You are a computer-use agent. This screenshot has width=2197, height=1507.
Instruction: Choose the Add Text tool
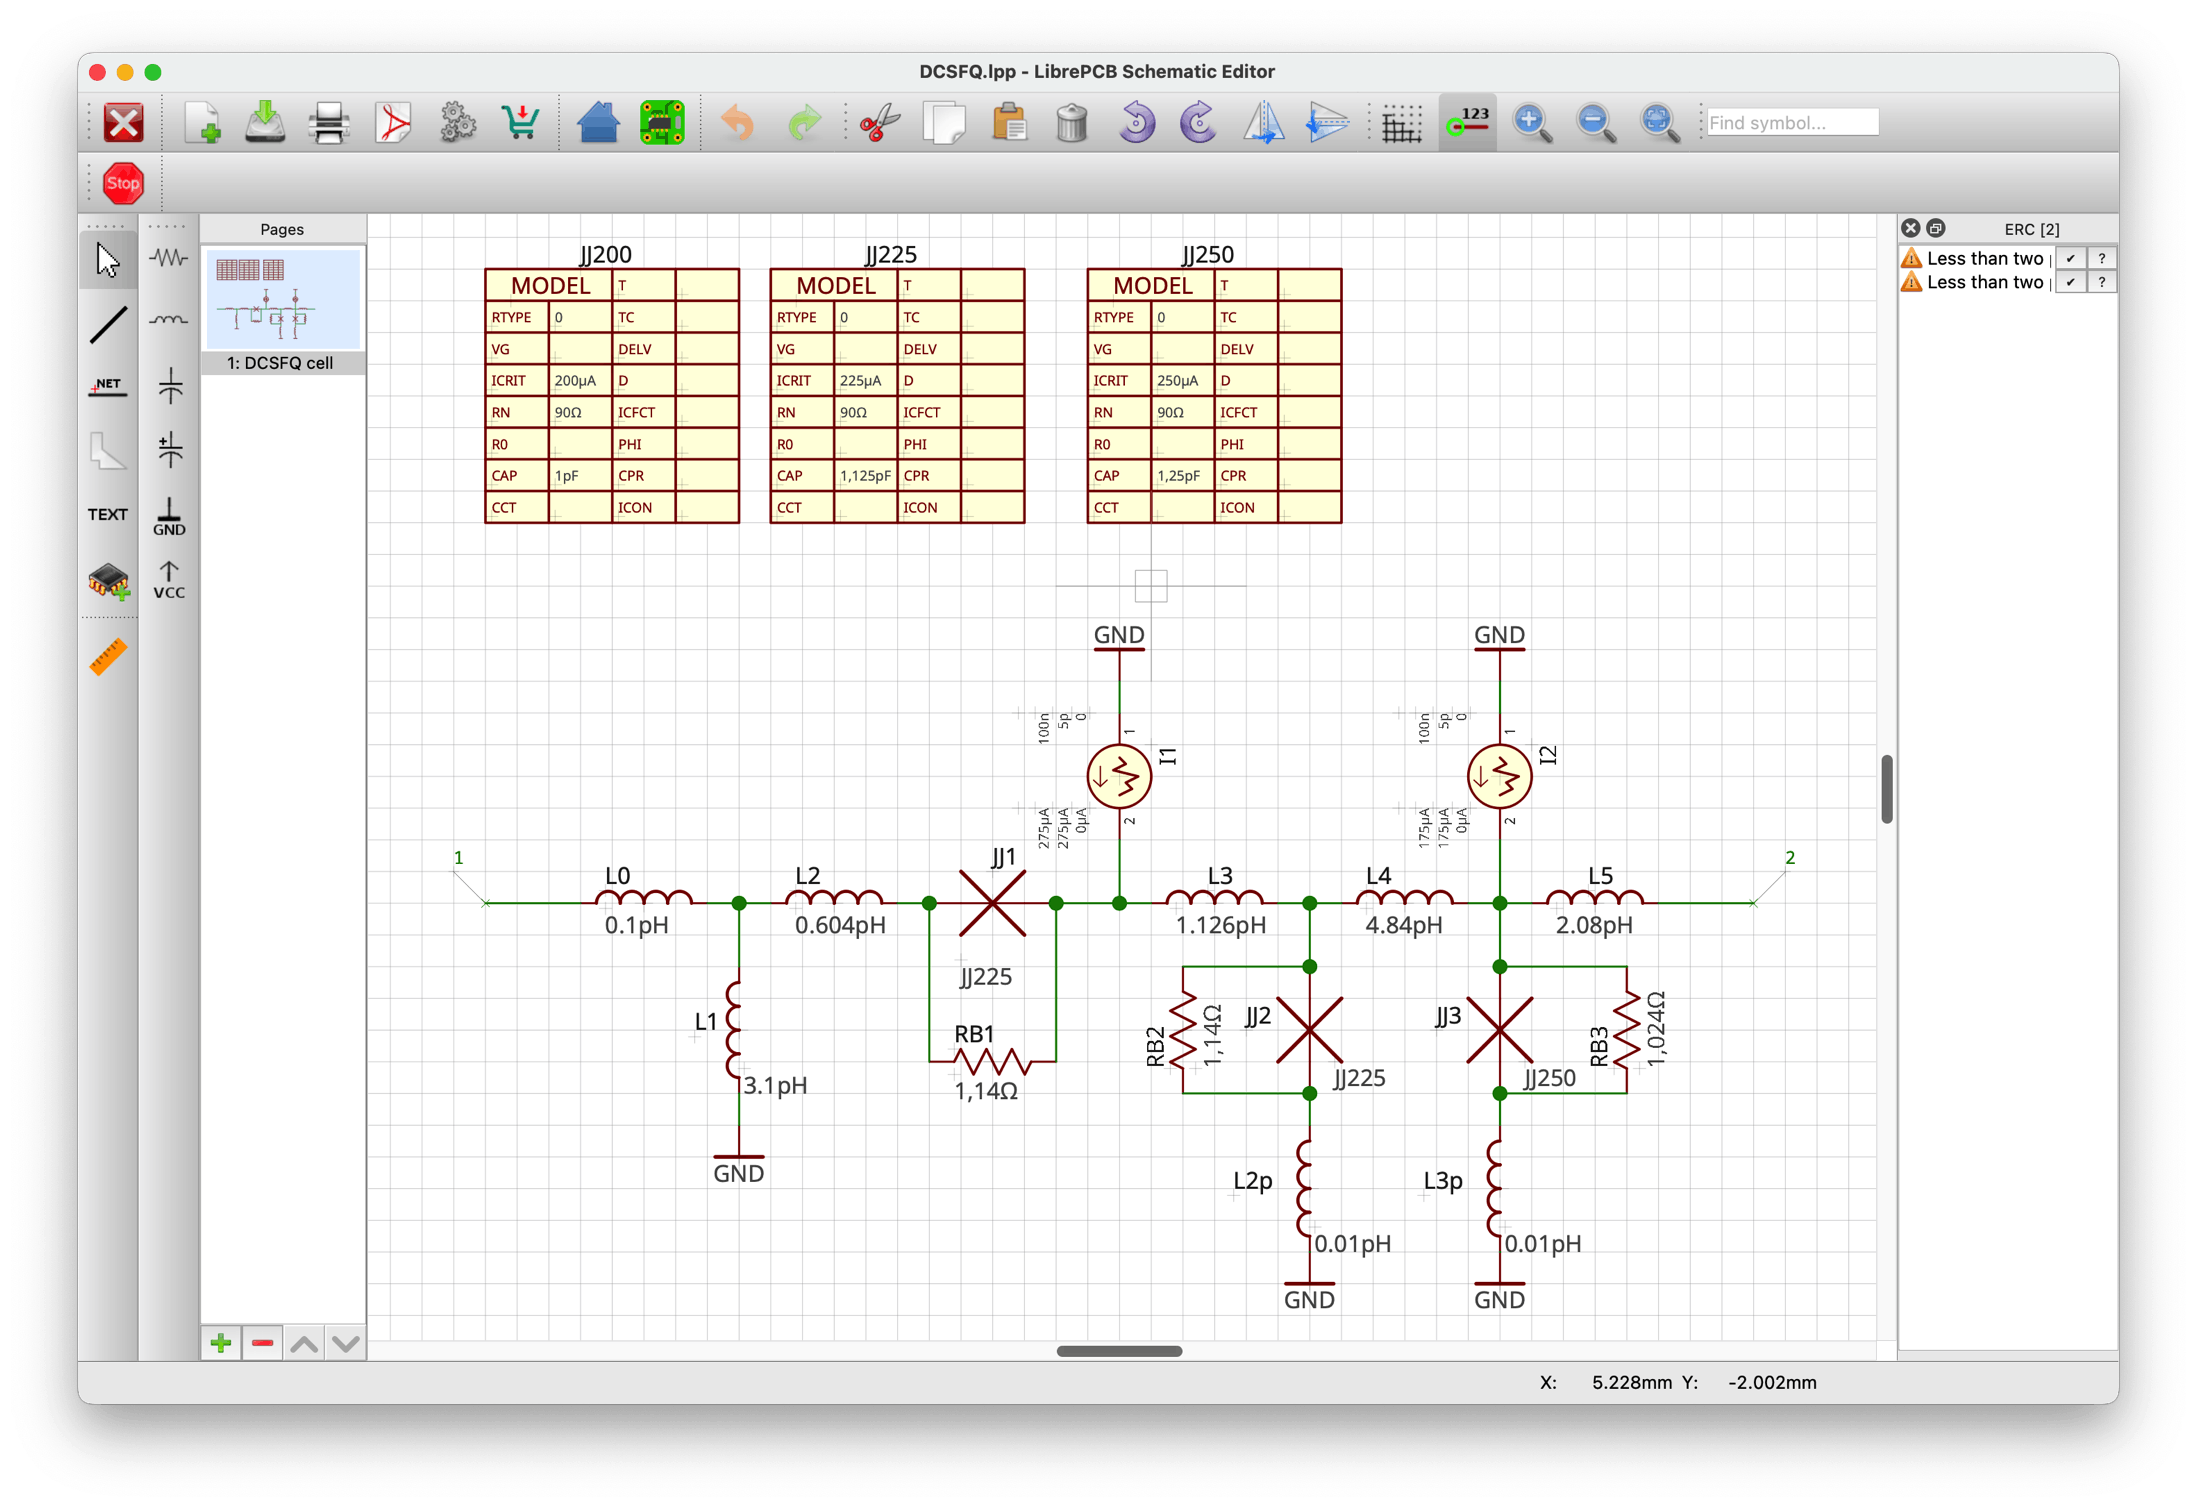coord(108,514)
